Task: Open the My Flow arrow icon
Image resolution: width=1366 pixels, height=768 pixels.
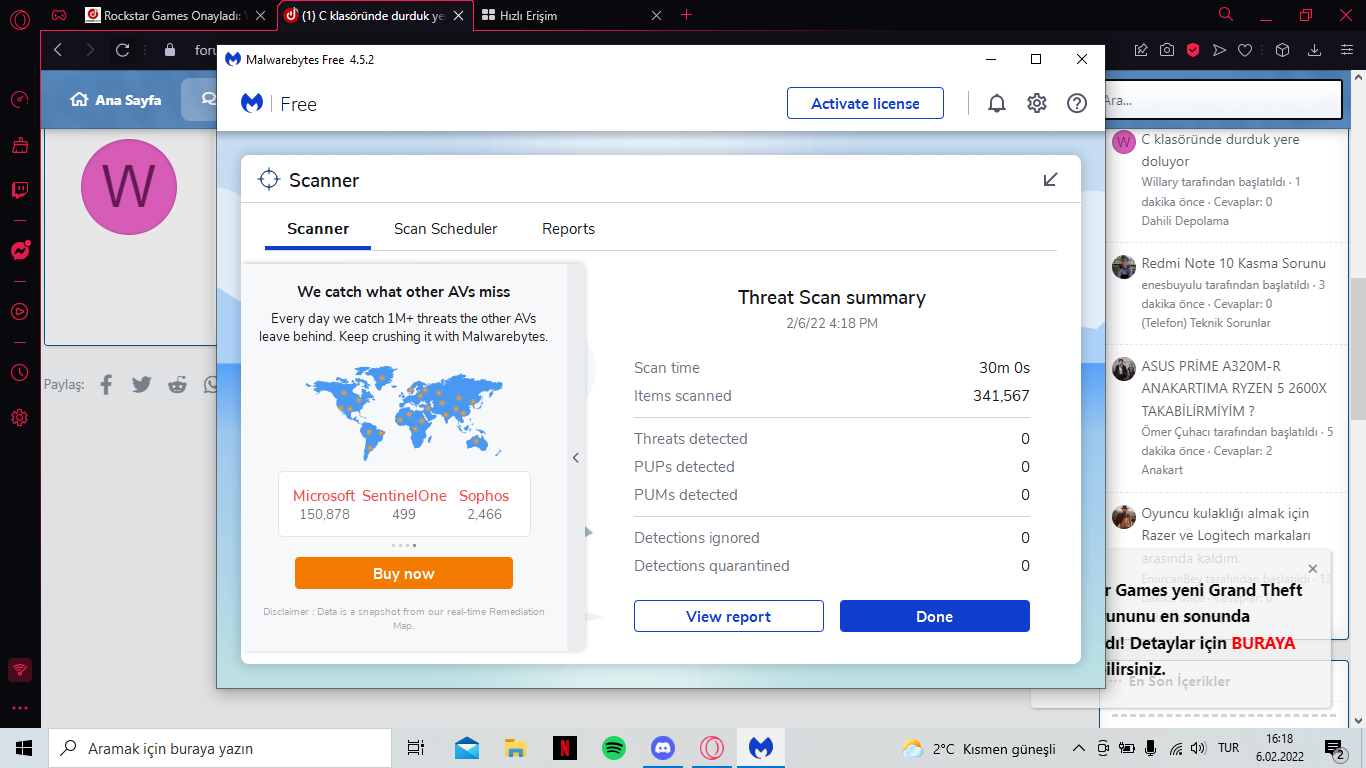Action: (x=1219, y=50)
